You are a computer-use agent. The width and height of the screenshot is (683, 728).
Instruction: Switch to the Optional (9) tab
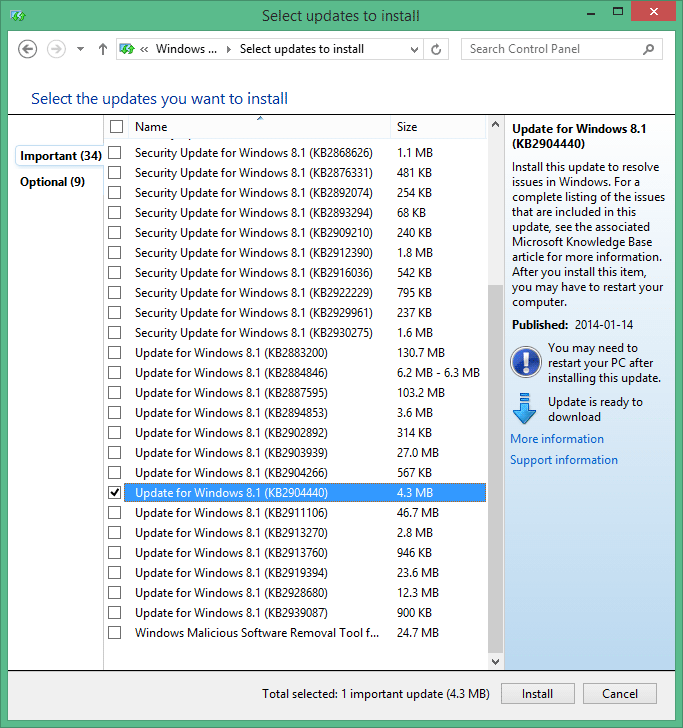(x=52, y=182)
